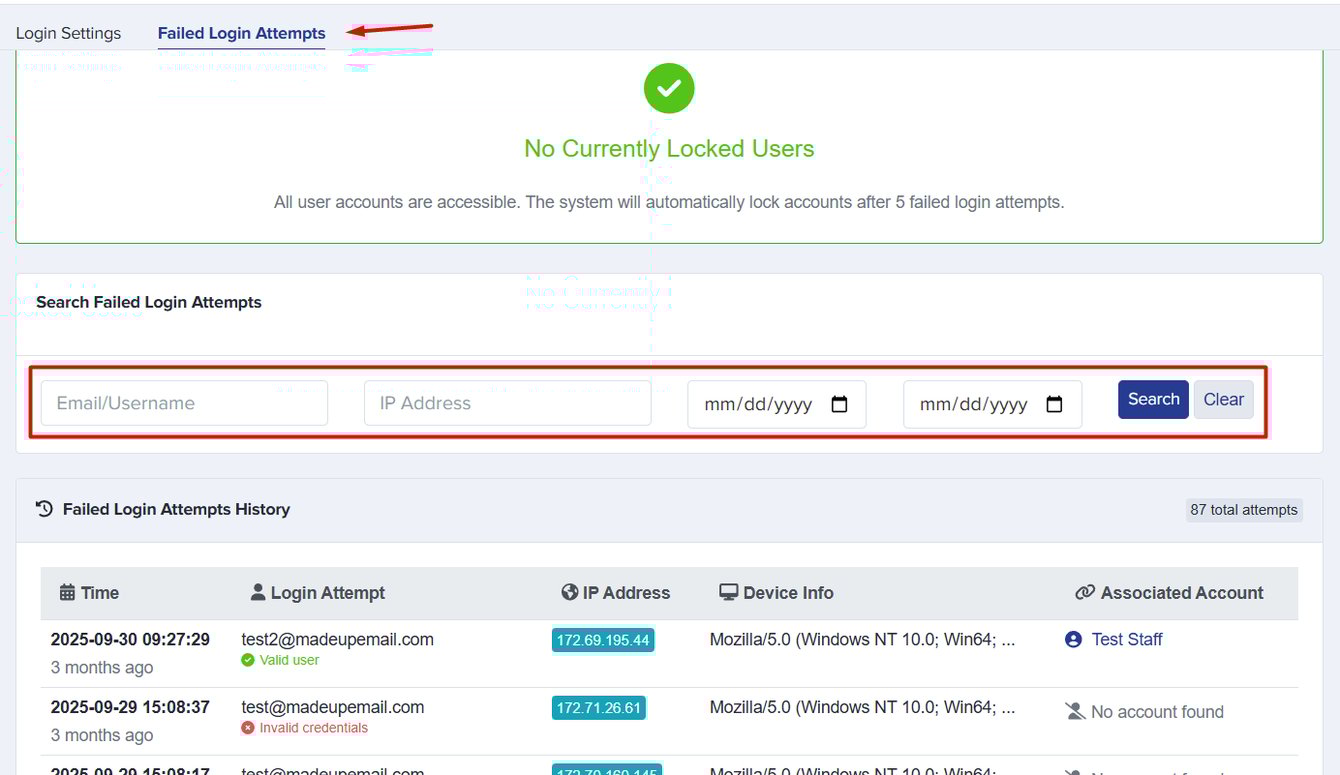The image size is (1340, 775).
Task: Click the 87 total attempts badge
Action: [x=1243, y=510]
